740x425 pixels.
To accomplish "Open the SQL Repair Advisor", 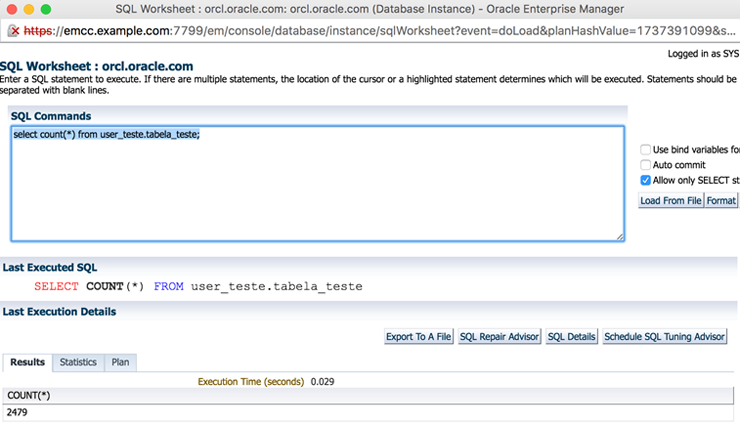I will (499, 337).
